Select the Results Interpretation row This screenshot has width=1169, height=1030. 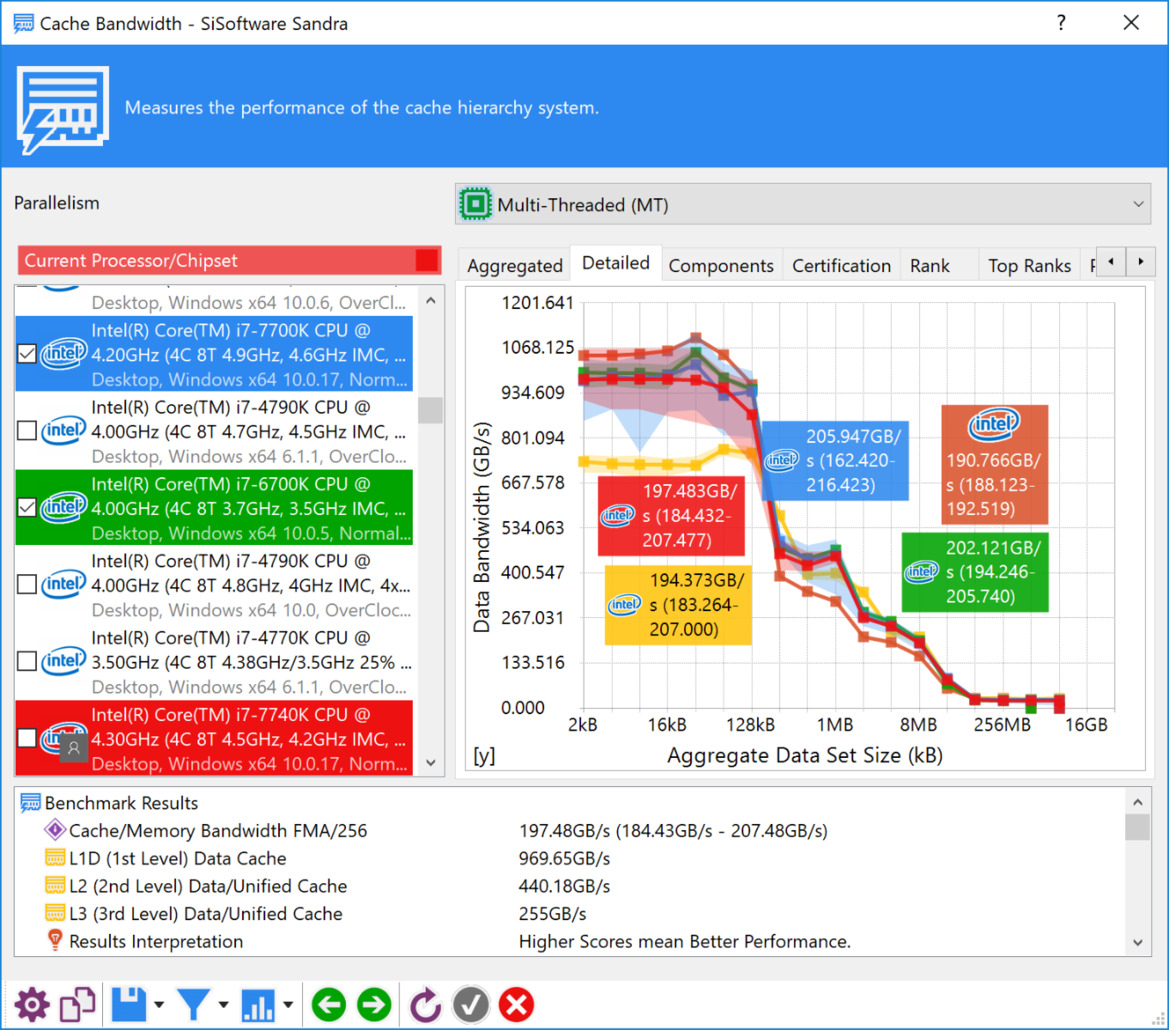pos(570,941)
